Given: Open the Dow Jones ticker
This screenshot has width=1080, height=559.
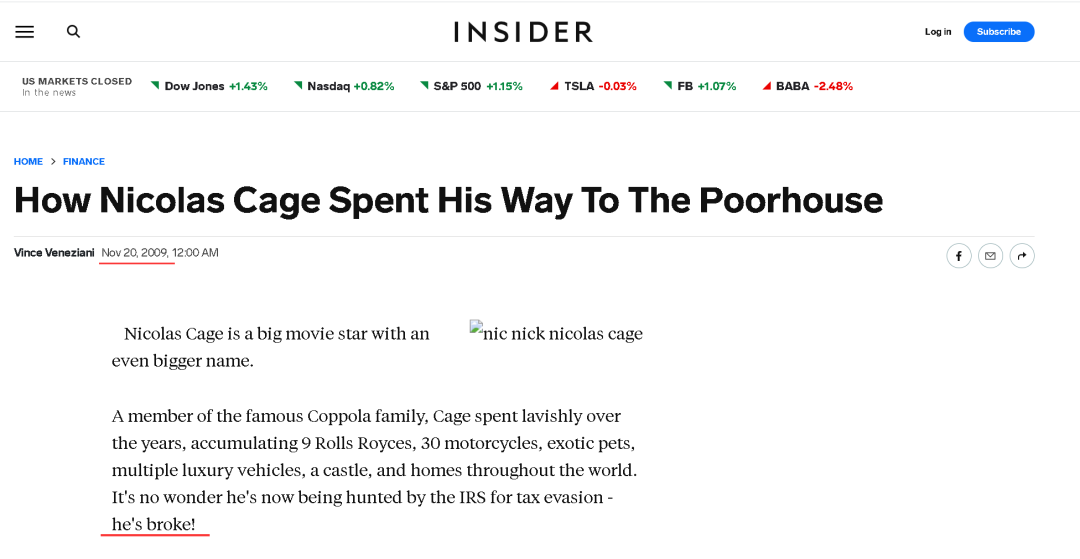Looking at the screenshot, I should coord(209,86).
